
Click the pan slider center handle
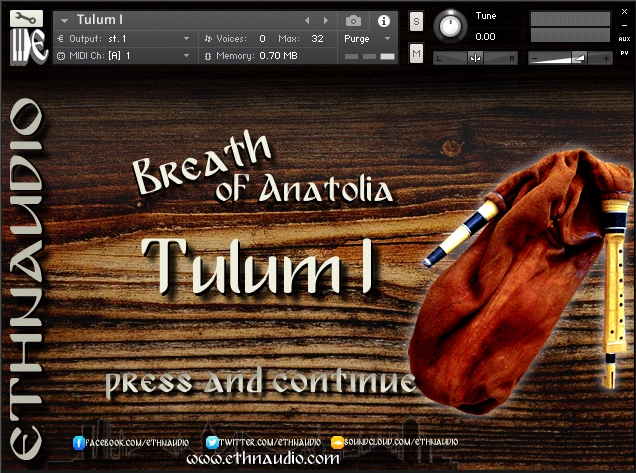[x=475, y=58]
